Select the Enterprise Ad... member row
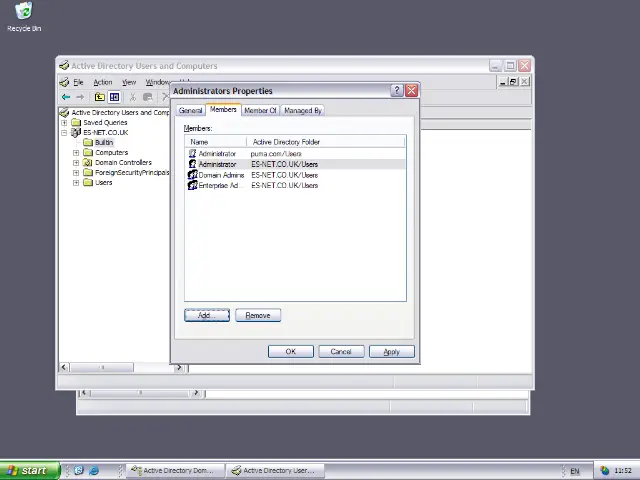Screen dimensions: 640x480 [295, 185]
